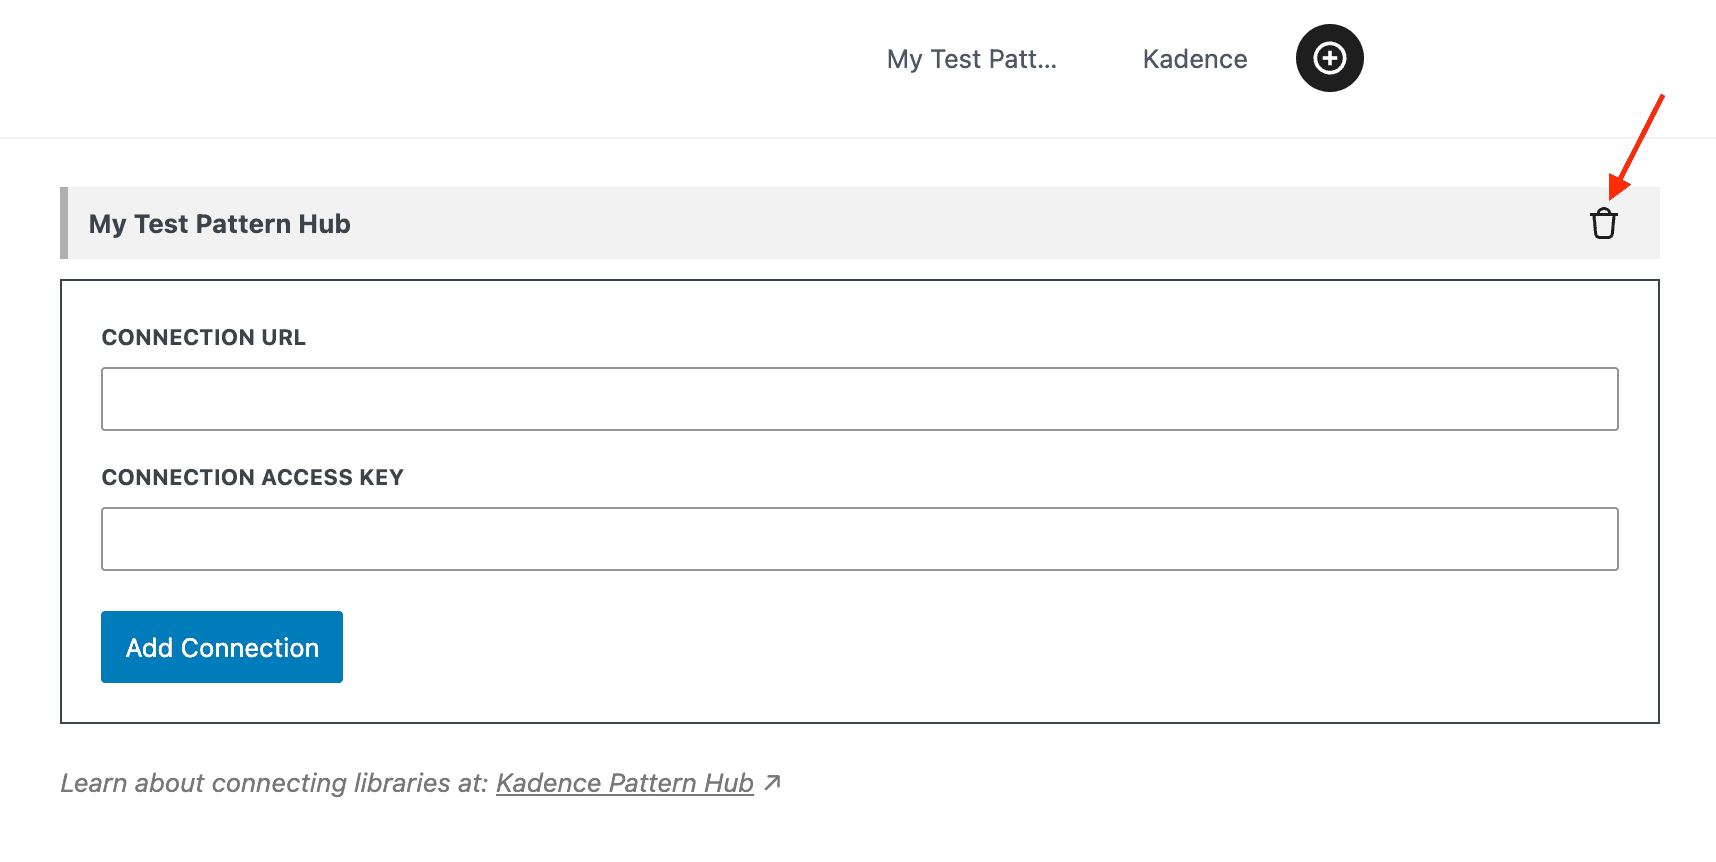1716x862 pixels.
Task: Open the Kadence menu entry
Action: click(1194, 59)
